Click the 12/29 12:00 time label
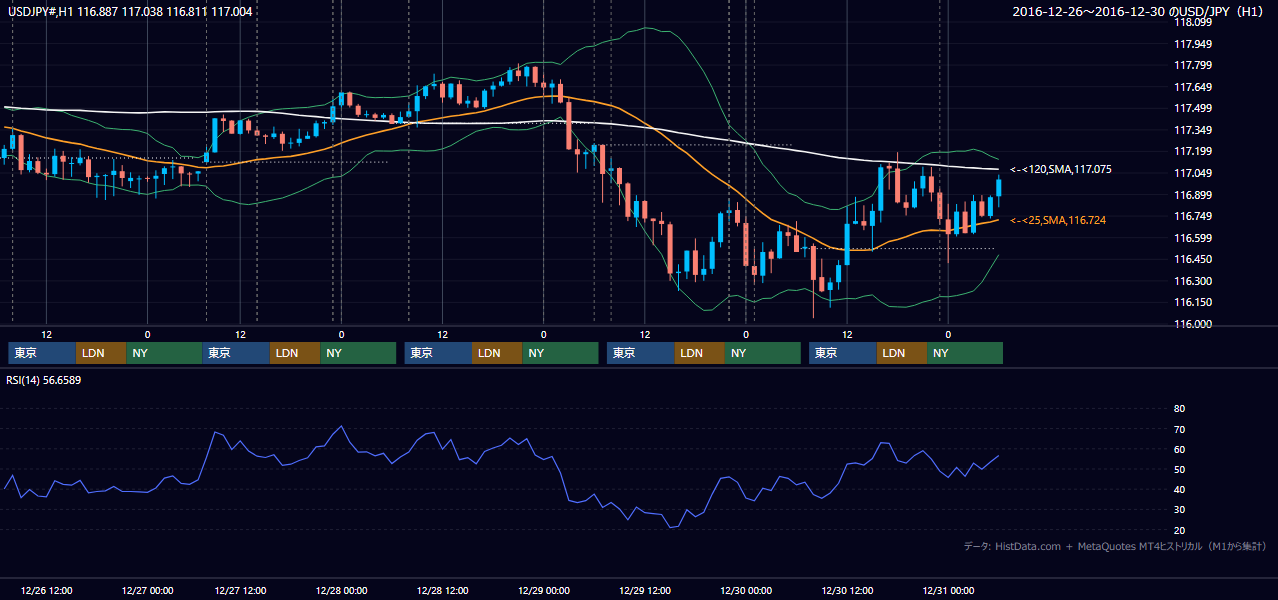This screenshot has width=1278, height=600. [x=645, y=590]
